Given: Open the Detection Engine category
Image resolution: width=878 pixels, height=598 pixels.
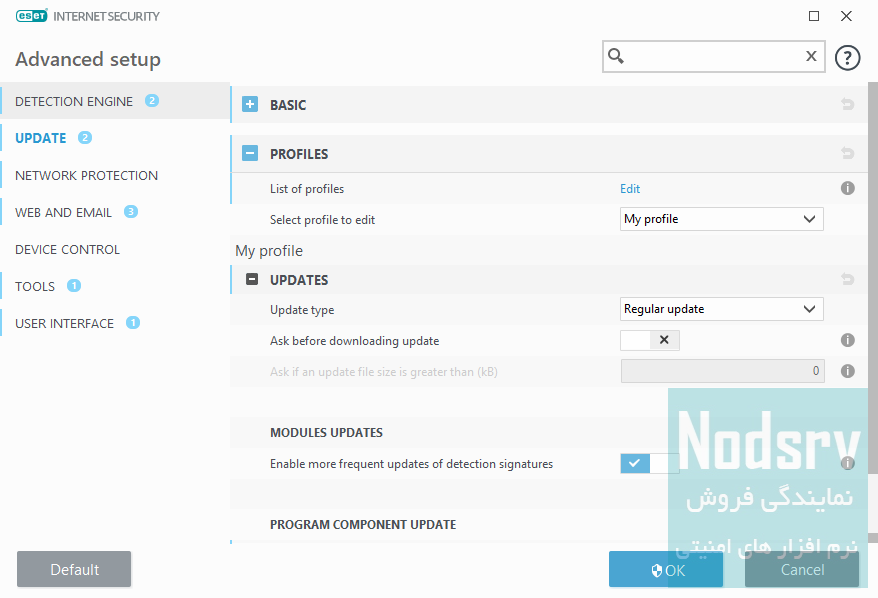Looking at the screenshot, I should pyautogui.click(x=115, y=101).
